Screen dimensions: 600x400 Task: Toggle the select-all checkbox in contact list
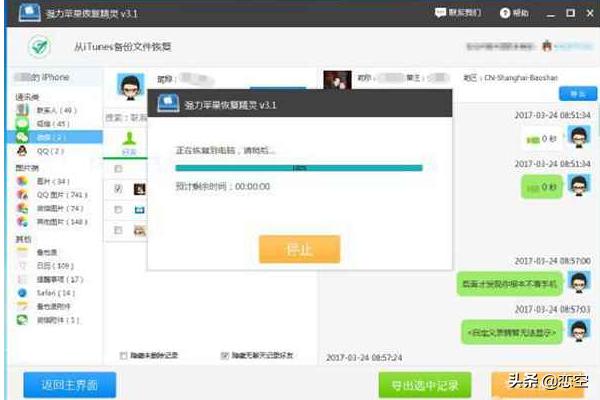click(118, 168)
